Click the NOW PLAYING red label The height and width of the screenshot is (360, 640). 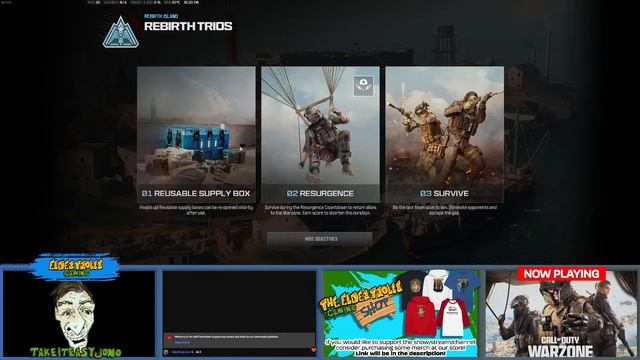(x=561, y=274)
